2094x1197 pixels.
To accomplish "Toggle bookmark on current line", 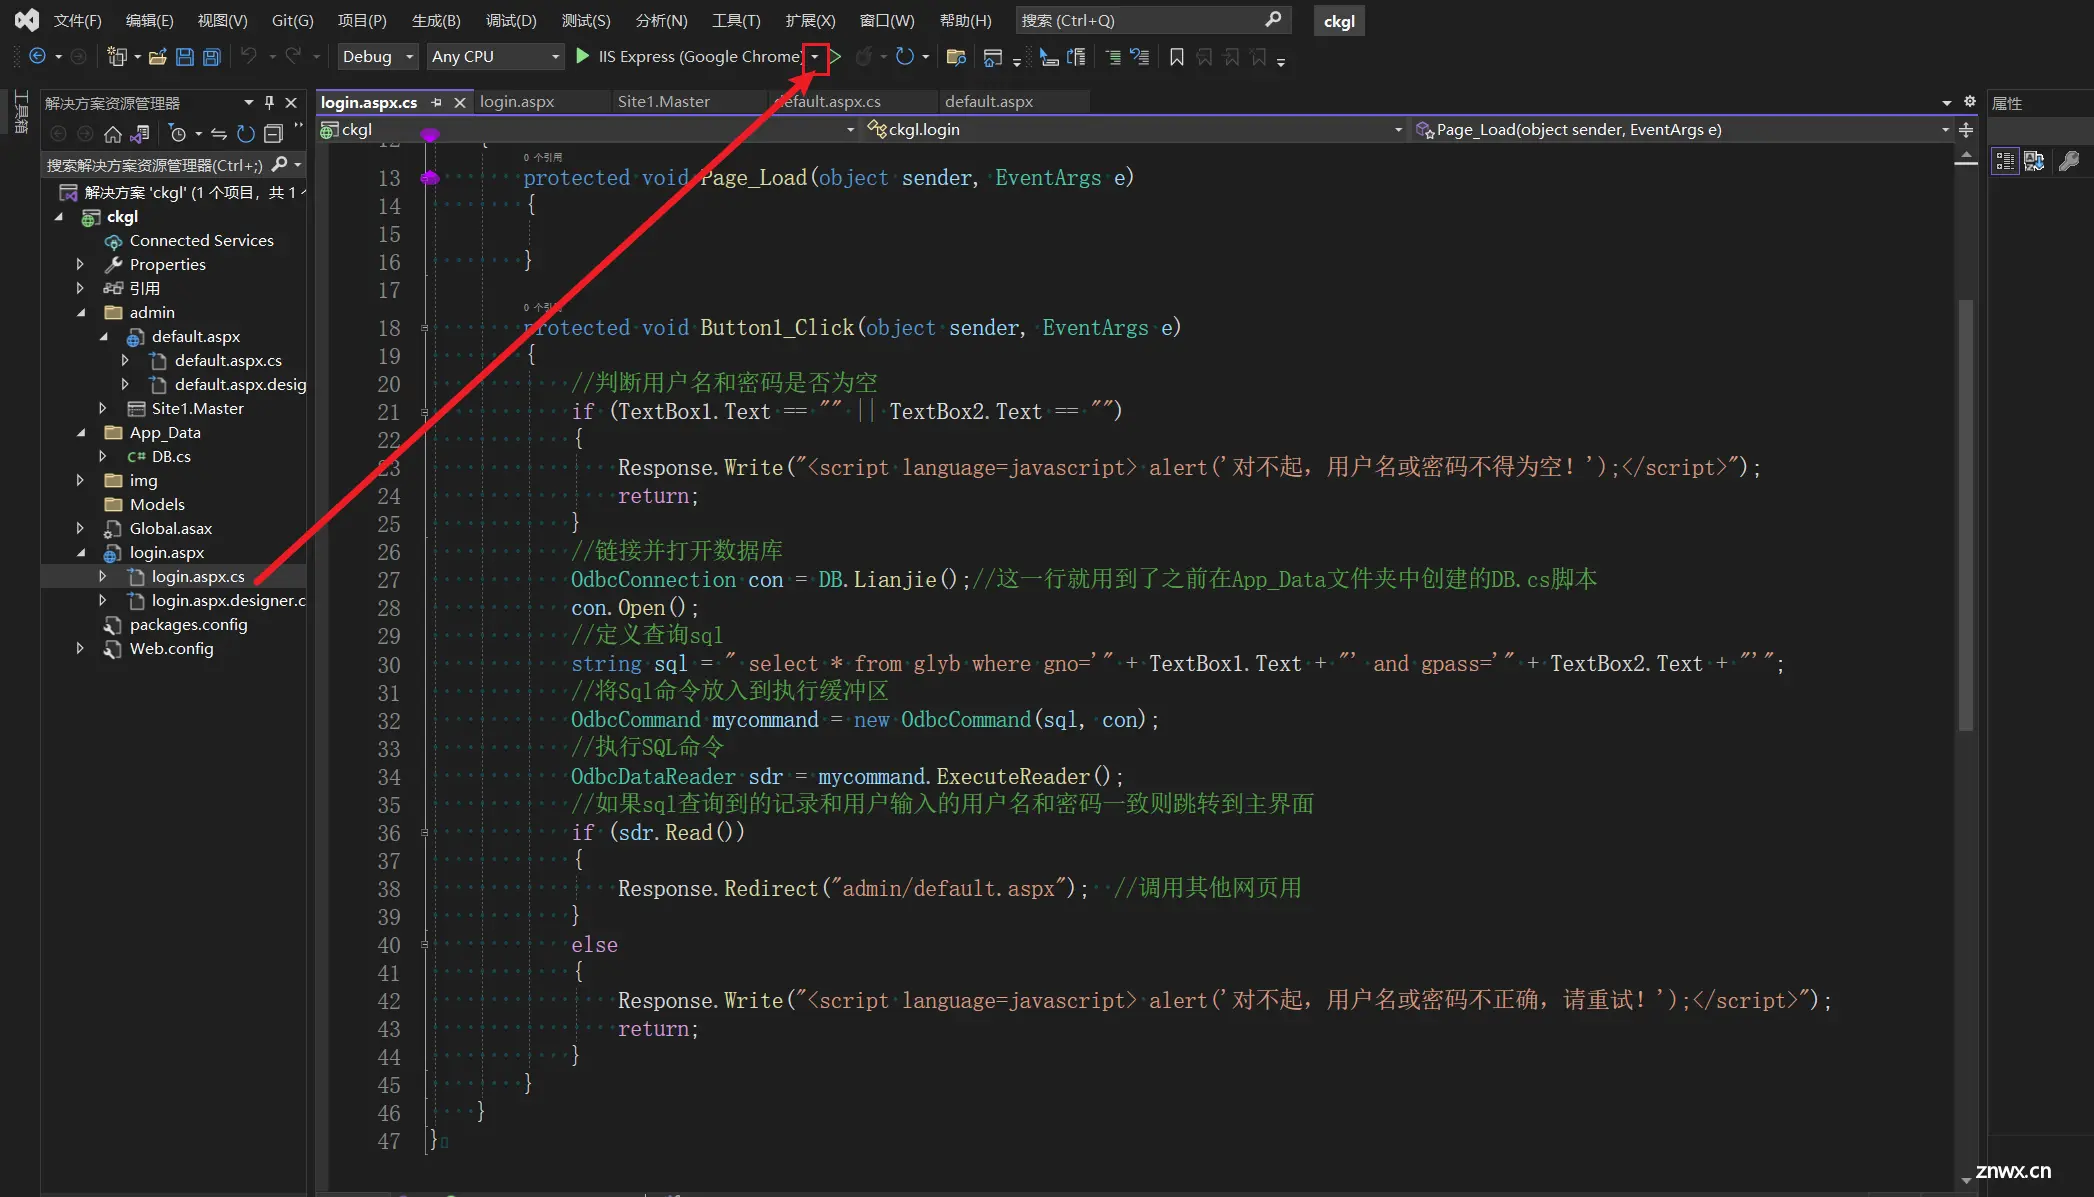I will click(x=1177, y=57).
